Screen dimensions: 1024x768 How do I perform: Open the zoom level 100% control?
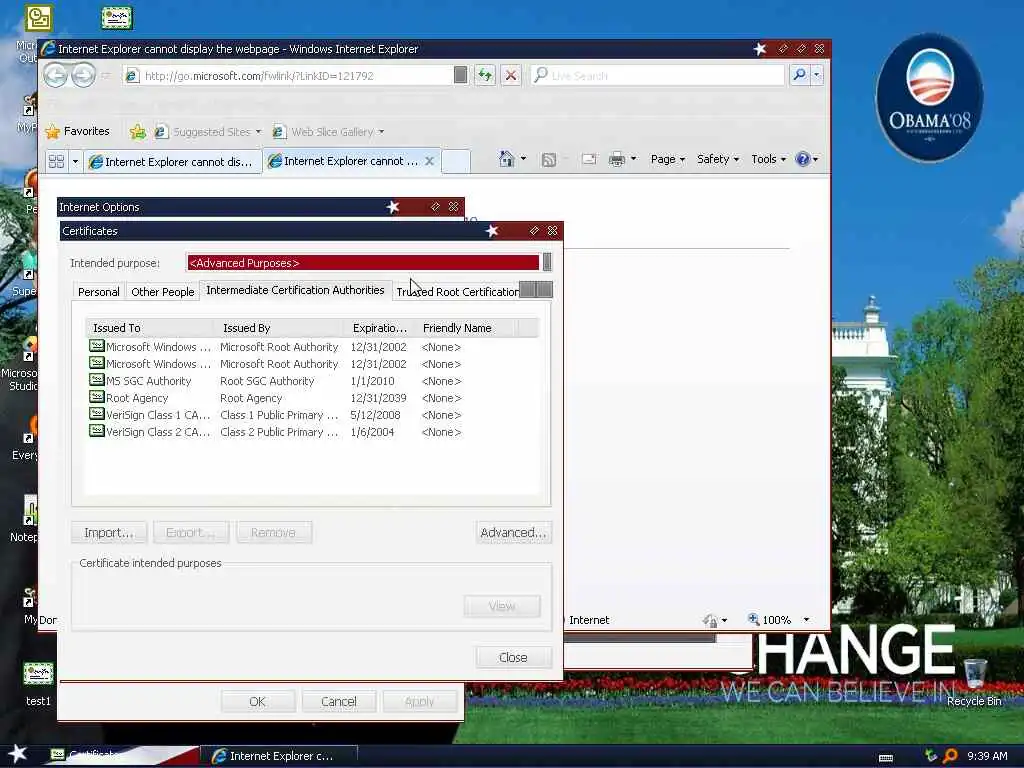pyautogui.click(x=770, y=620)
